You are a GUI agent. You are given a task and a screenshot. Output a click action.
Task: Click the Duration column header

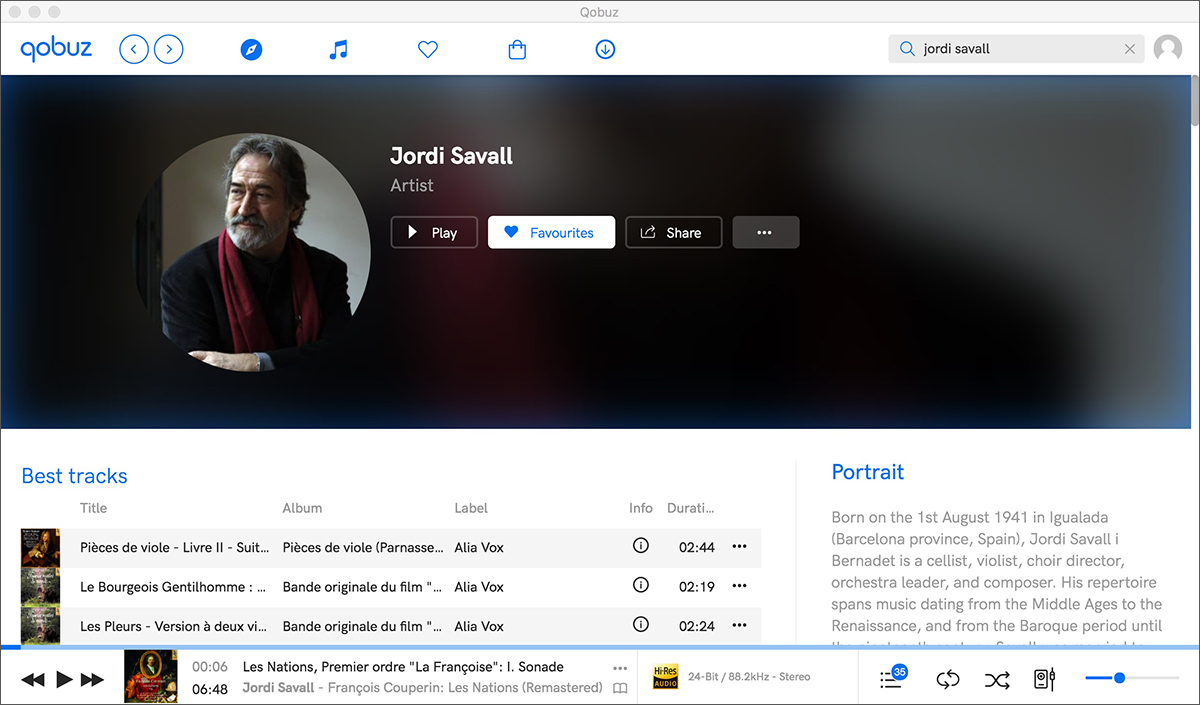[691, 508]
